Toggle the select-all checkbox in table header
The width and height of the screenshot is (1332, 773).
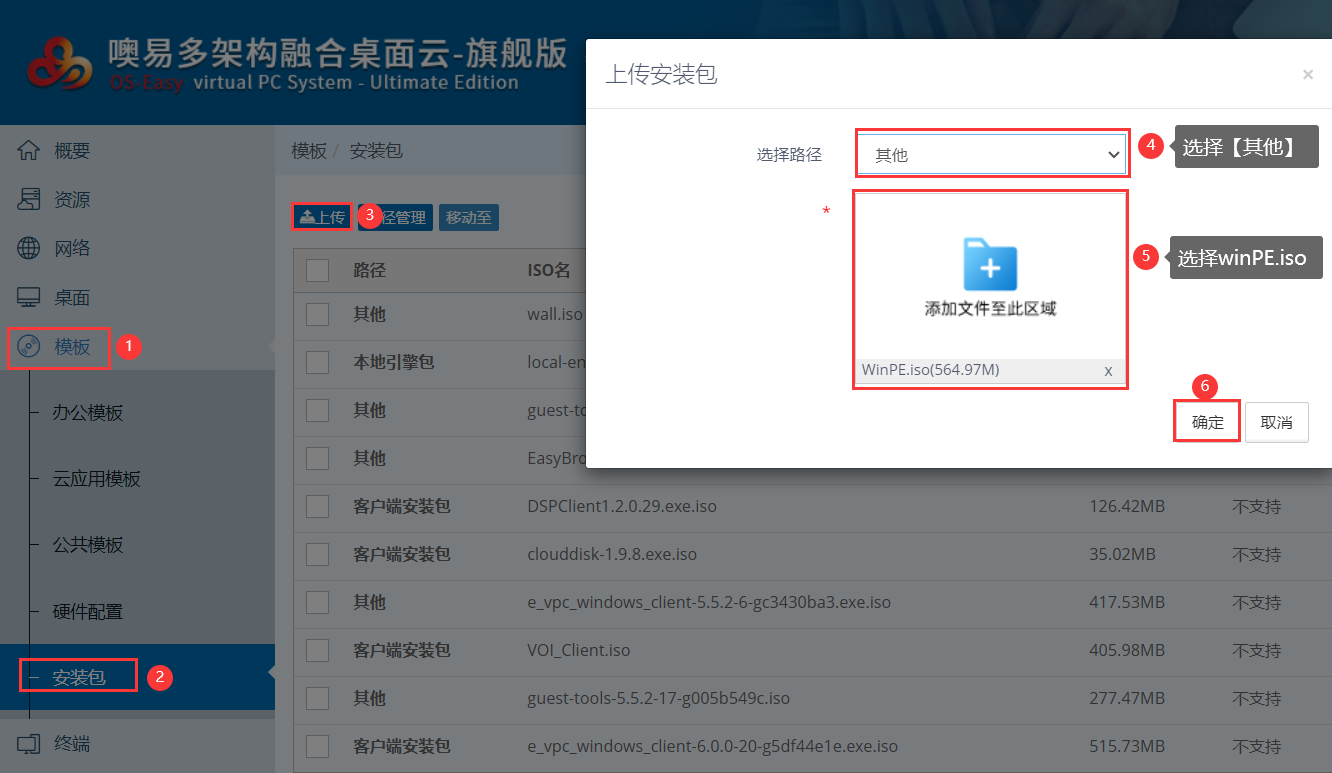pyautogui.click(x=317, y=270)
